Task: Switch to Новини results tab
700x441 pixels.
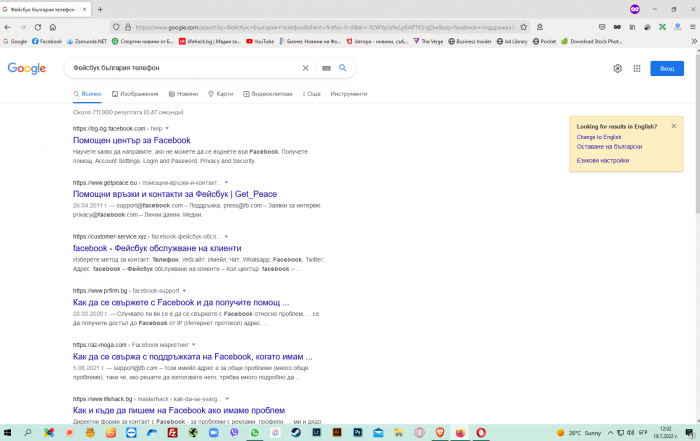Action: tap(183, 94)
